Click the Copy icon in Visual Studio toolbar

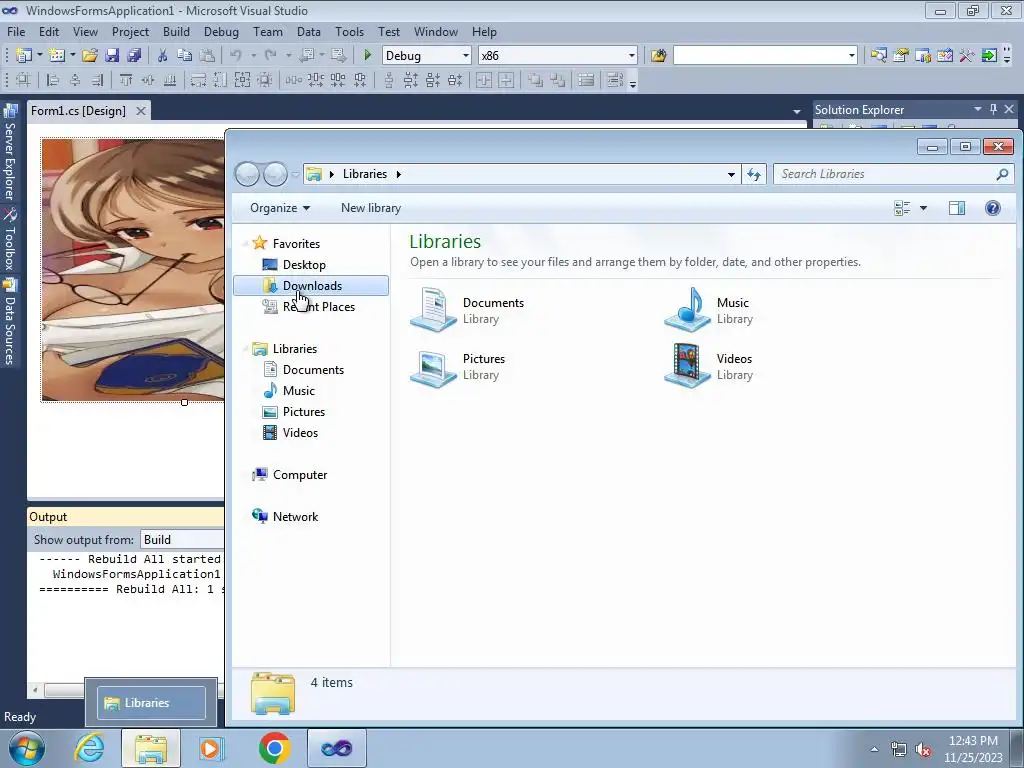[x=185, y=56]
